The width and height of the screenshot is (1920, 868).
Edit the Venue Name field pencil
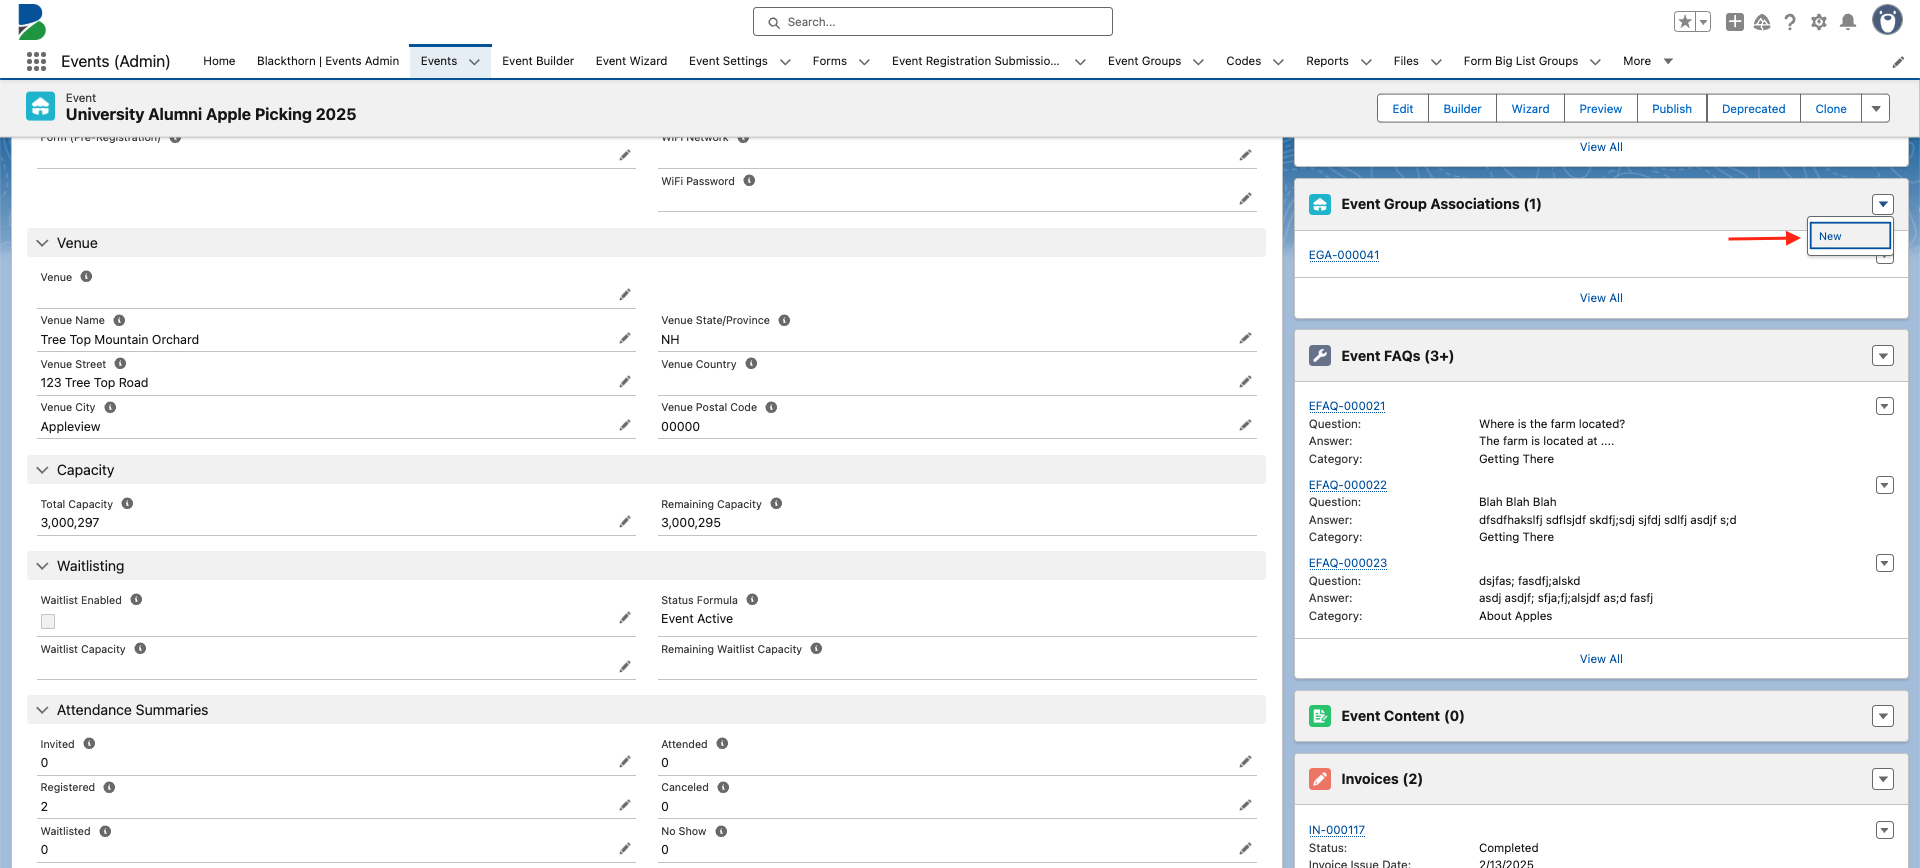pos(625,338)
